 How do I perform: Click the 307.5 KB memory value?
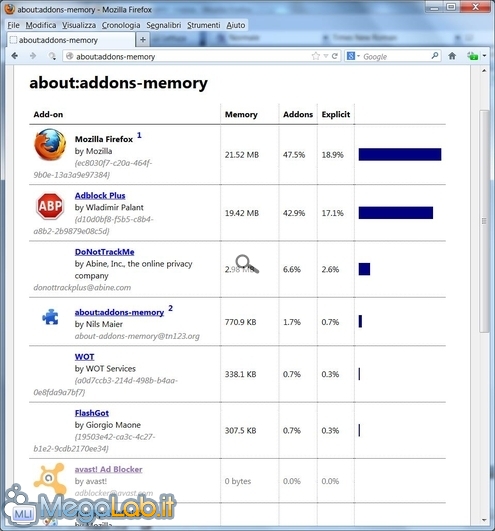coord(240,430)
